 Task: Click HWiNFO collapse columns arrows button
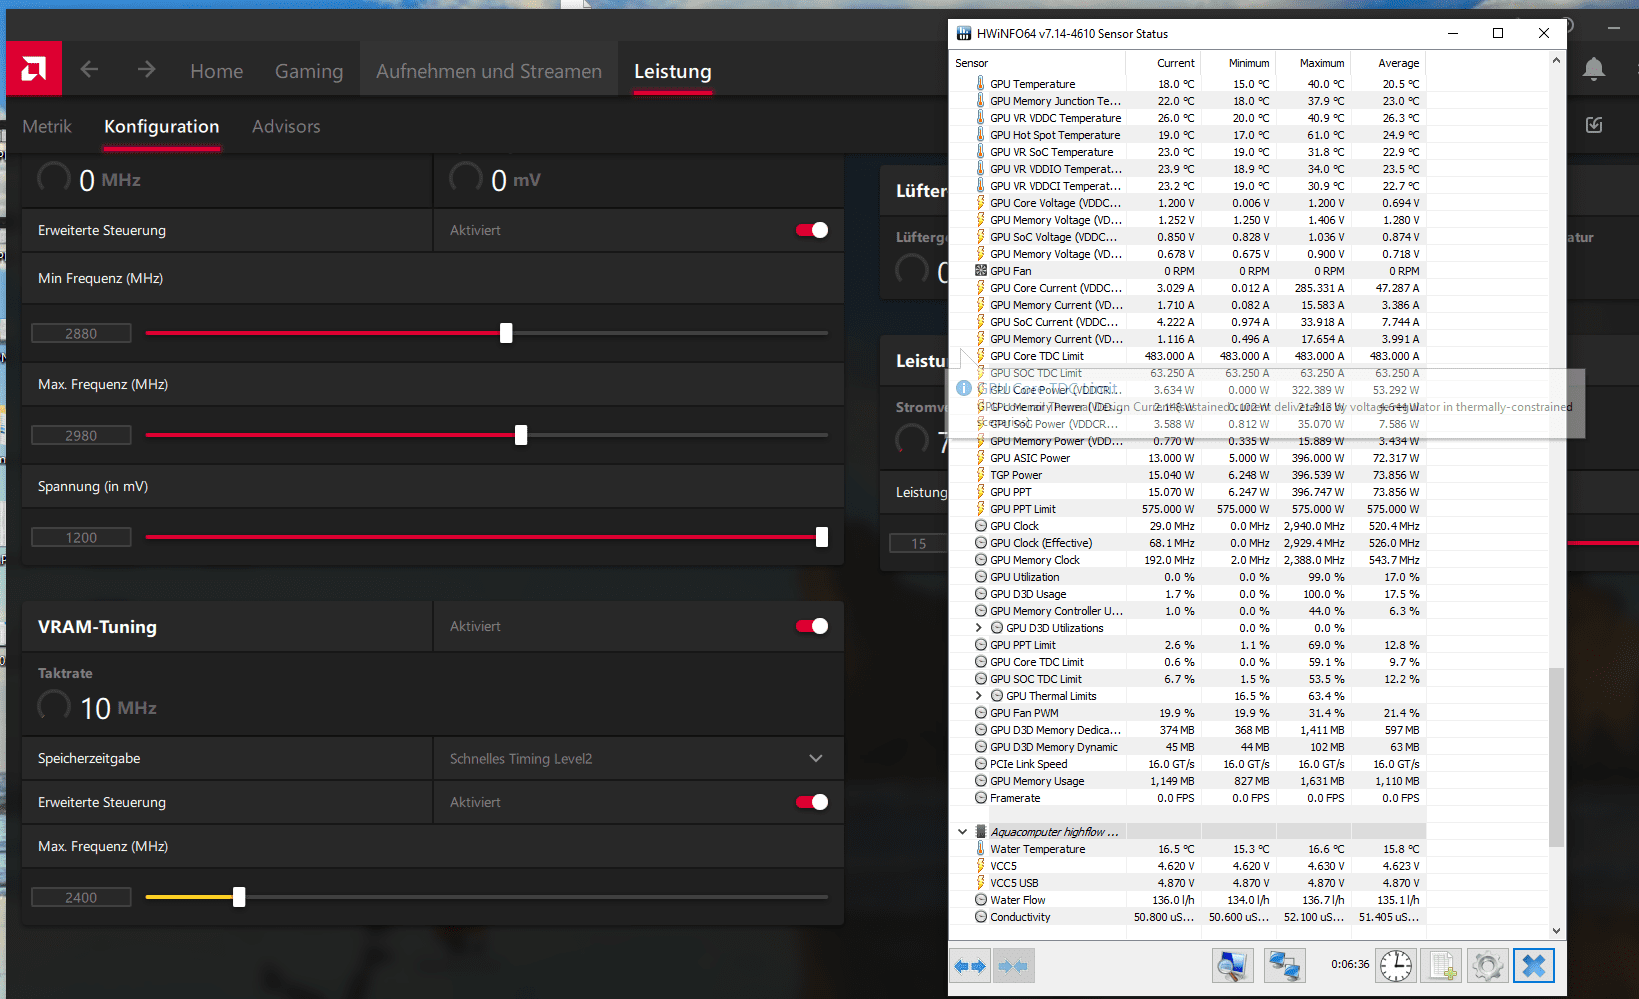click(x=1013, y=966)
